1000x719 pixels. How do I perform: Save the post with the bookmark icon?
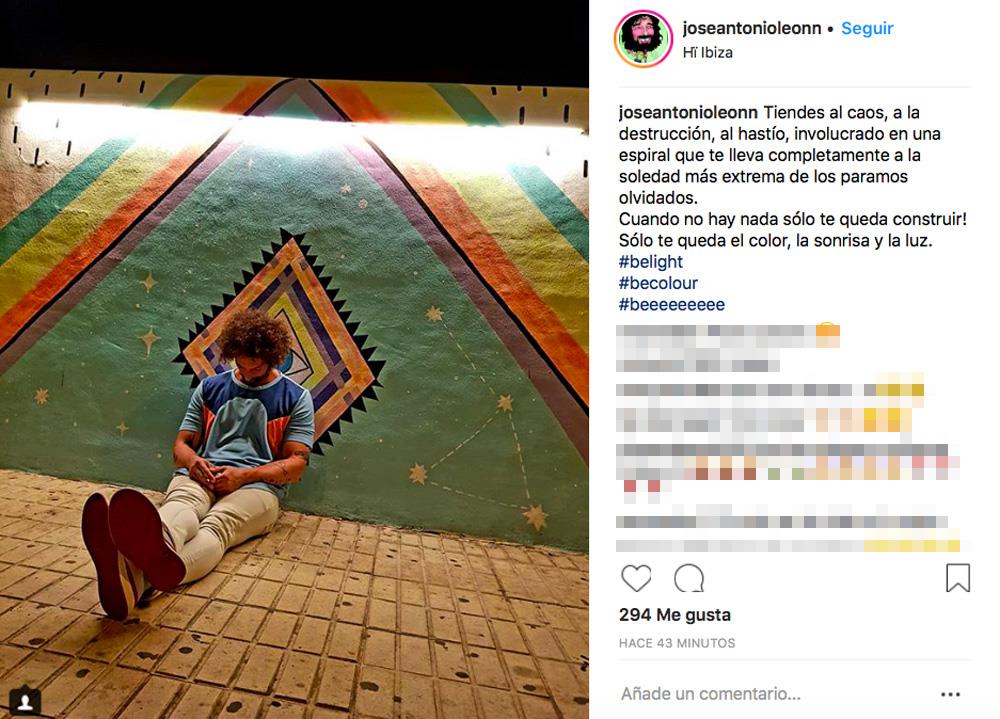pos(957,577)
